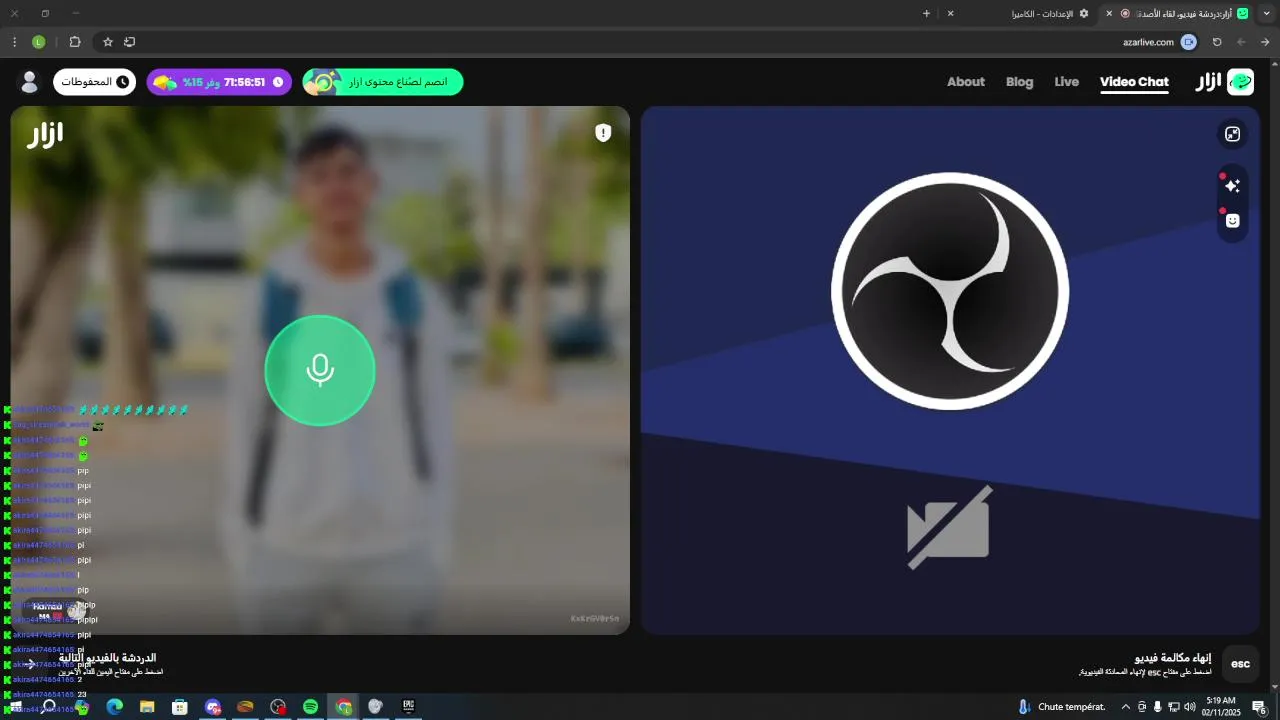Select the Video Chat tab
Viewport: 1280px width, 720px height.
tap(1134, 82)
